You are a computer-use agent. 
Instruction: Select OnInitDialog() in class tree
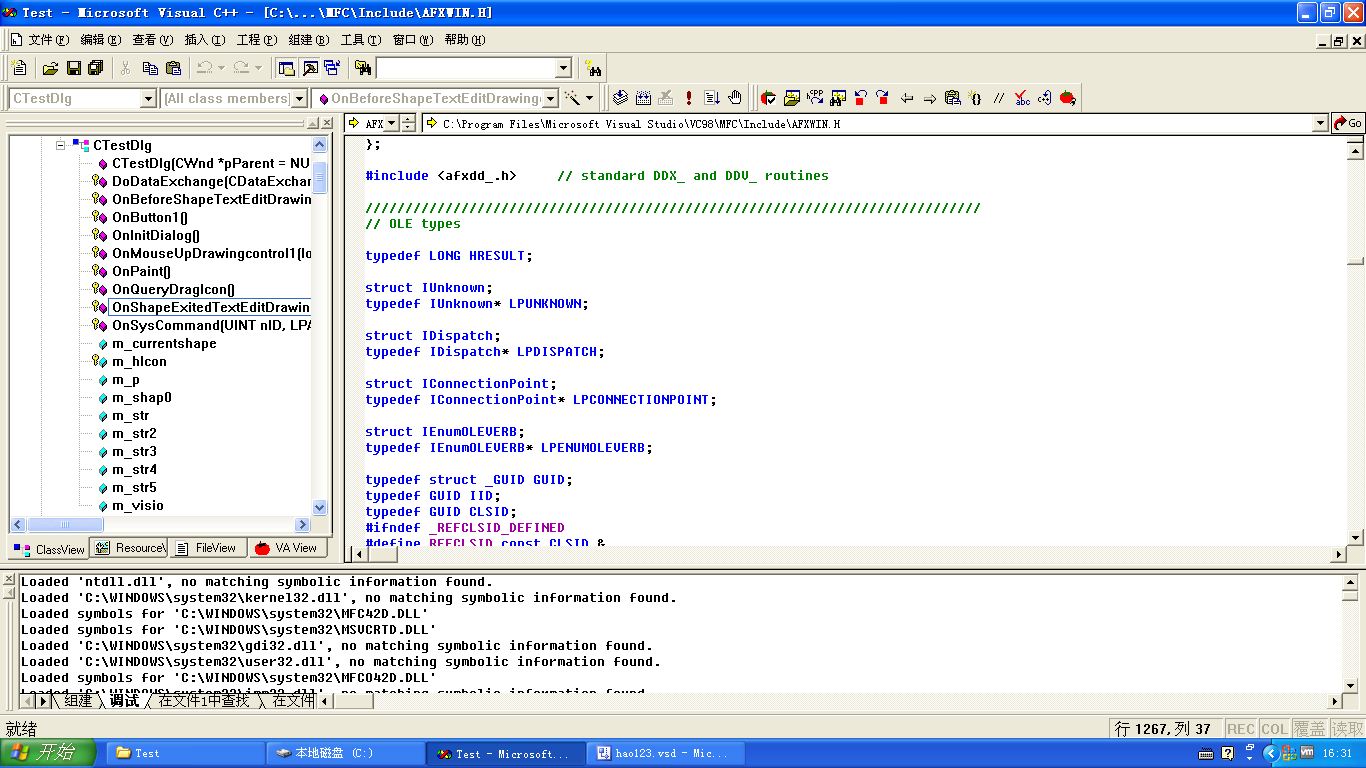click(x=155, y=235)
